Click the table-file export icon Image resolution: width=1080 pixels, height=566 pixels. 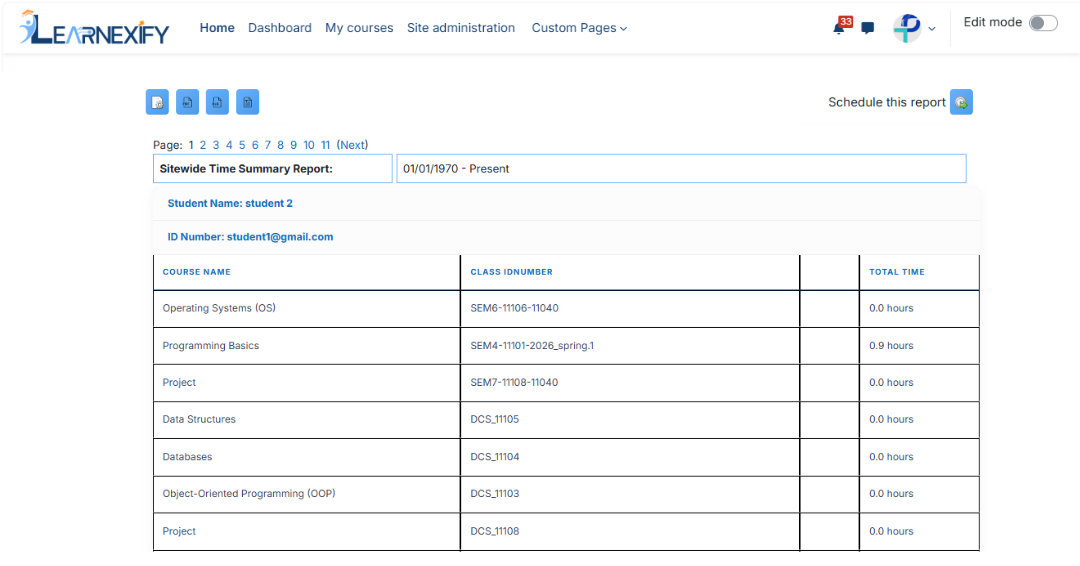pyautogui.click(x=247, y=102)
